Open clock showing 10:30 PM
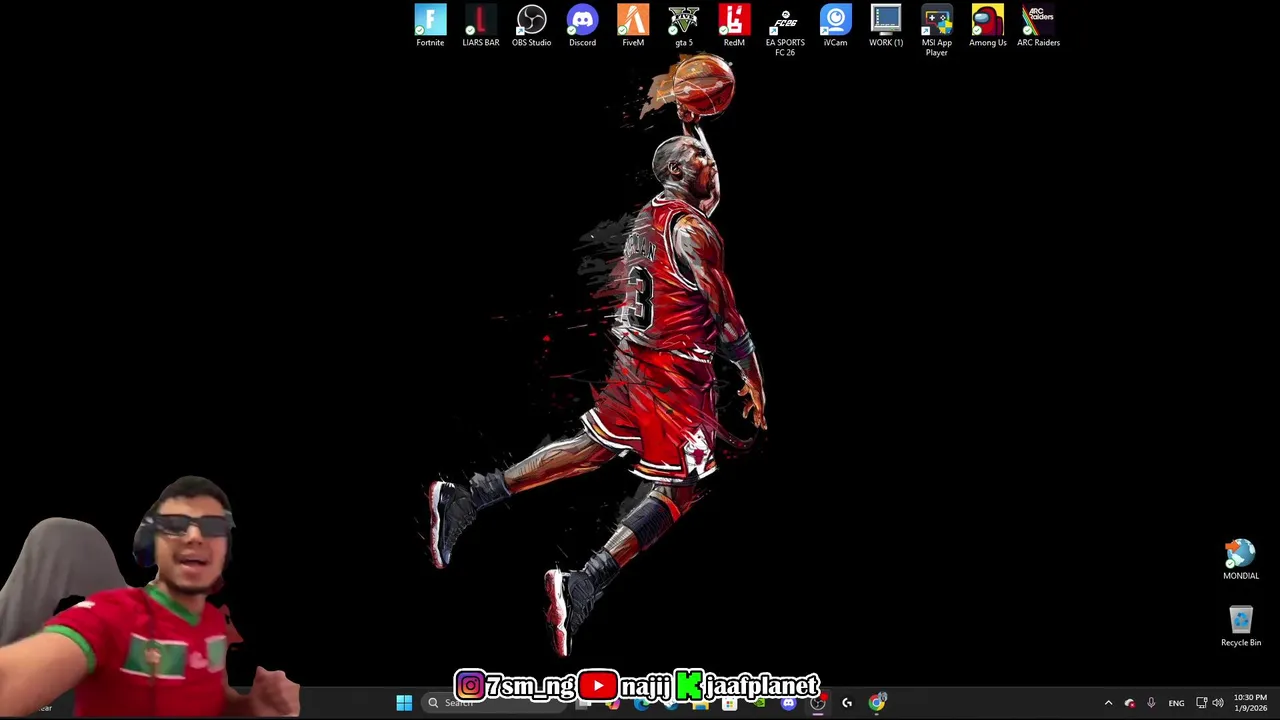Image resolution: width=1280 pixels, height=720 pixels. tap(1250, 703)
